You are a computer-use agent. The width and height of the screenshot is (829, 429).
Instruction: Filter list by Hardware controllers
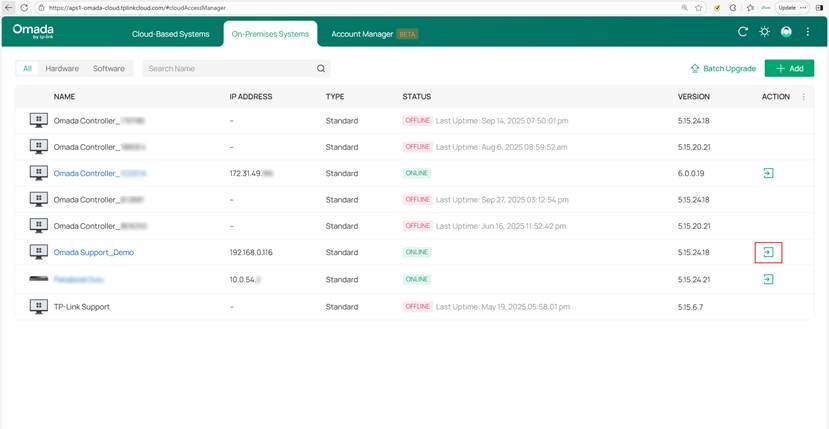[x=62, y=69]
